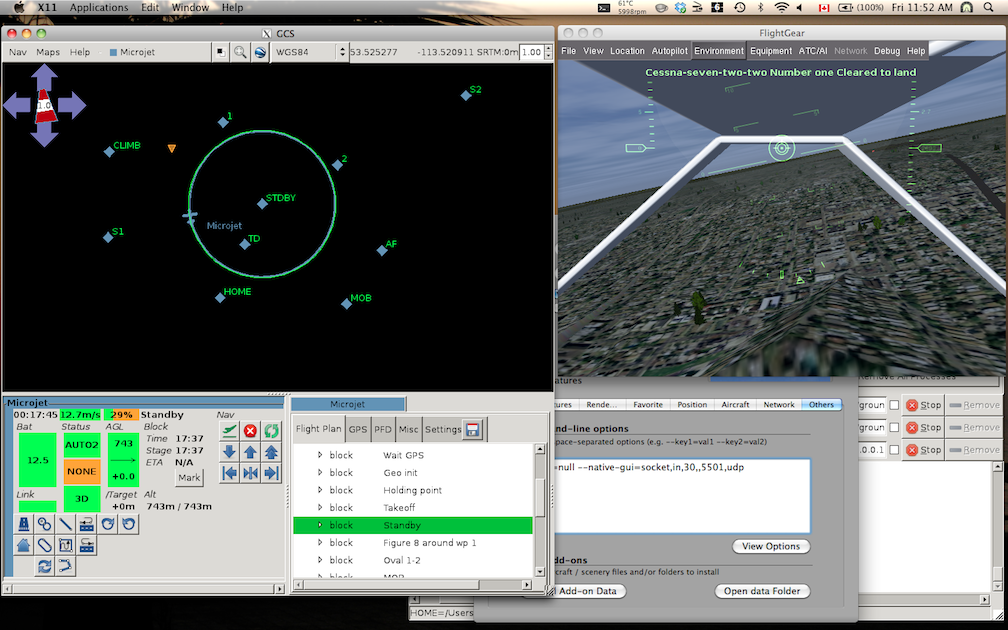Click the takeoff launch icon in Nav panel

click(x=229, y=431)
